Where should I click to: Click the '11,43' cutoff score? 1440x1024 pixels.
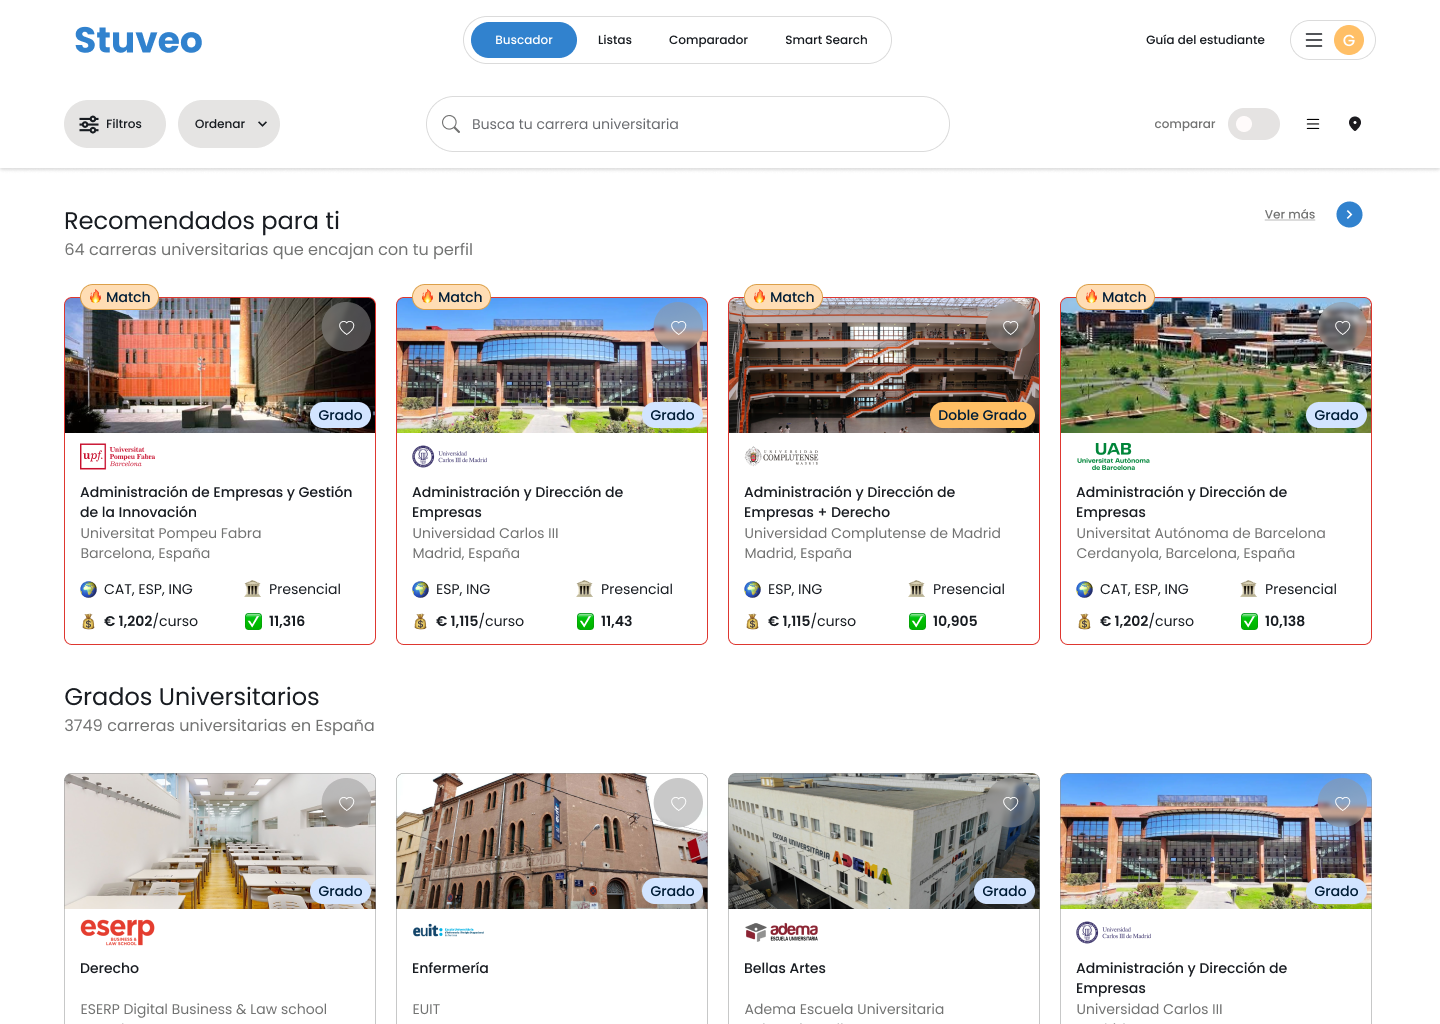[616, 621]
